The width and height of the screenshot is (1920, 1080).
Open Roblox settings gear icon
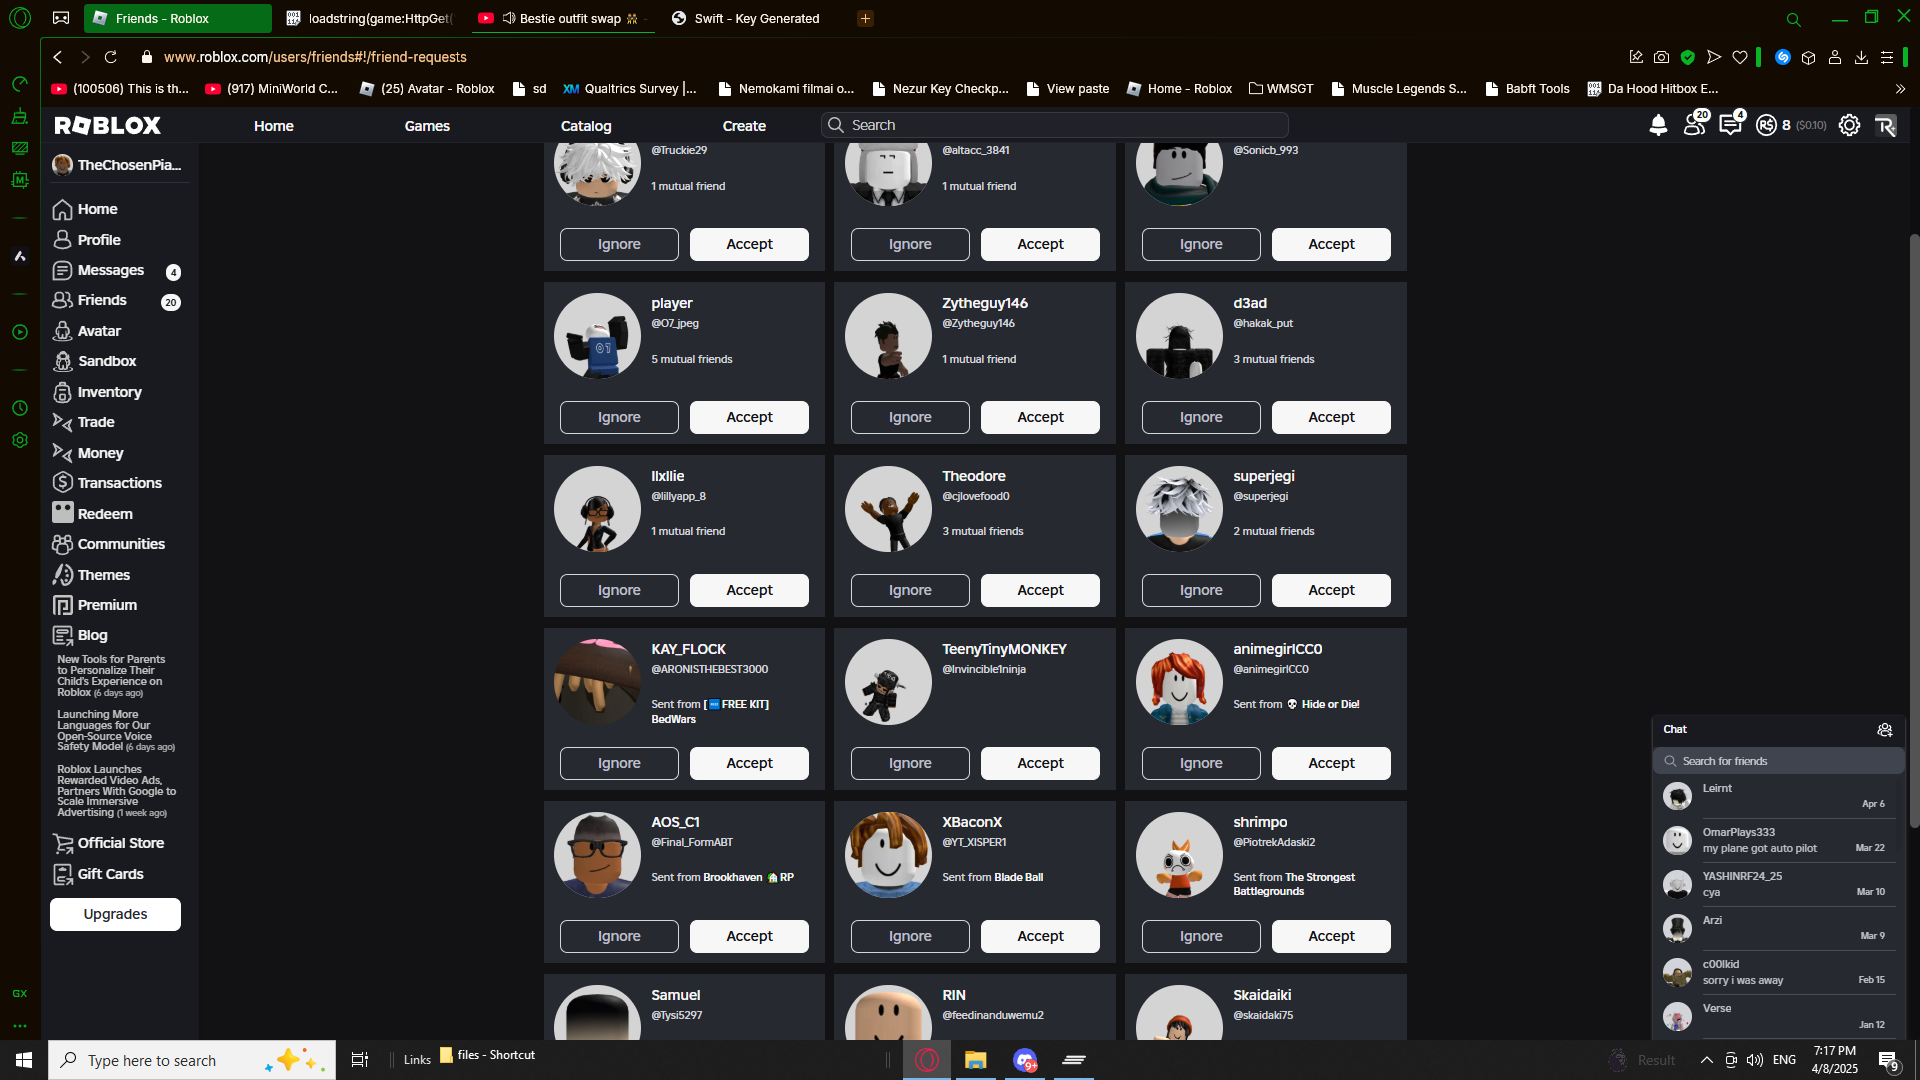click(1849, 125)
